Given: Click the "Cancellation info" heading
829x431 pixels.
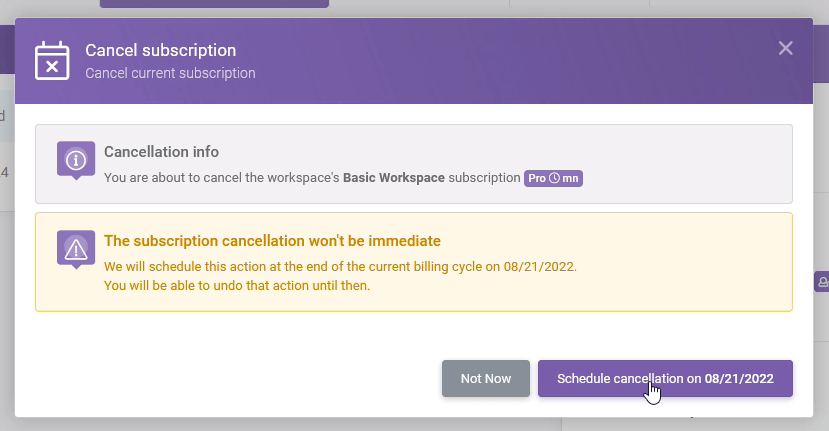Looking at the screenshot, I should [x=161, y=152].
